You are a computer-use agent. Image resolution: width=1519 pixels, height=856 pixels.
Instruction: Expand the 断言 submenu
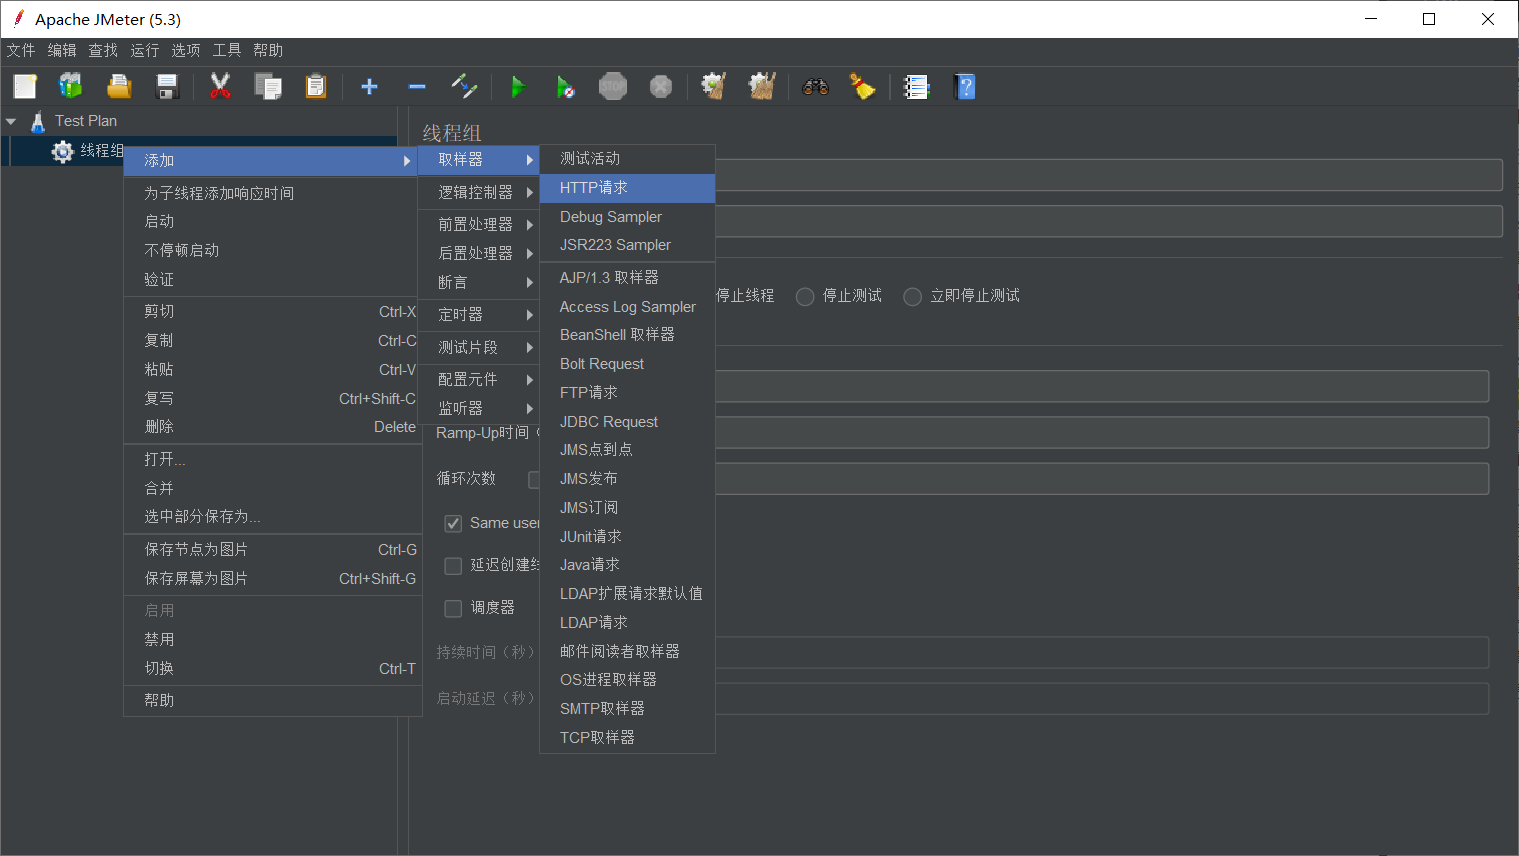tap(478, 282)
